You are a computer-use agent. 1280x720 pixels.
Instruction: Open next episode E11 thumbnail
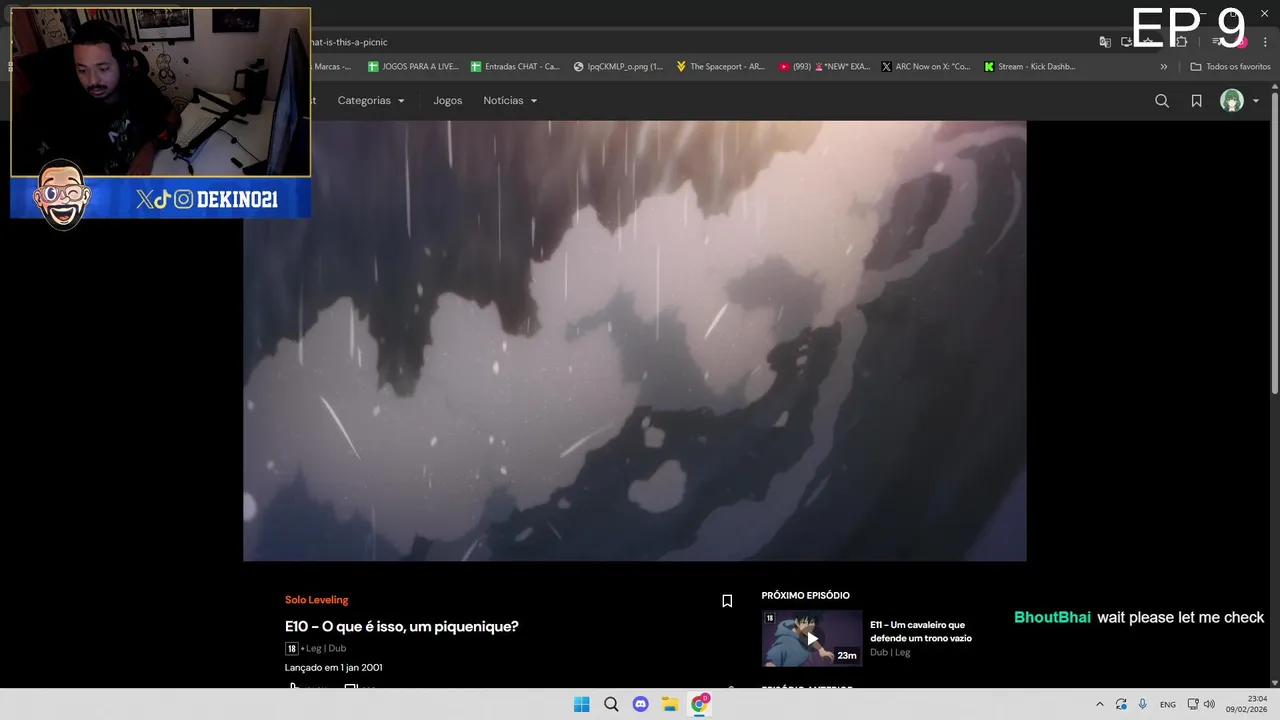tap(812, 638)
